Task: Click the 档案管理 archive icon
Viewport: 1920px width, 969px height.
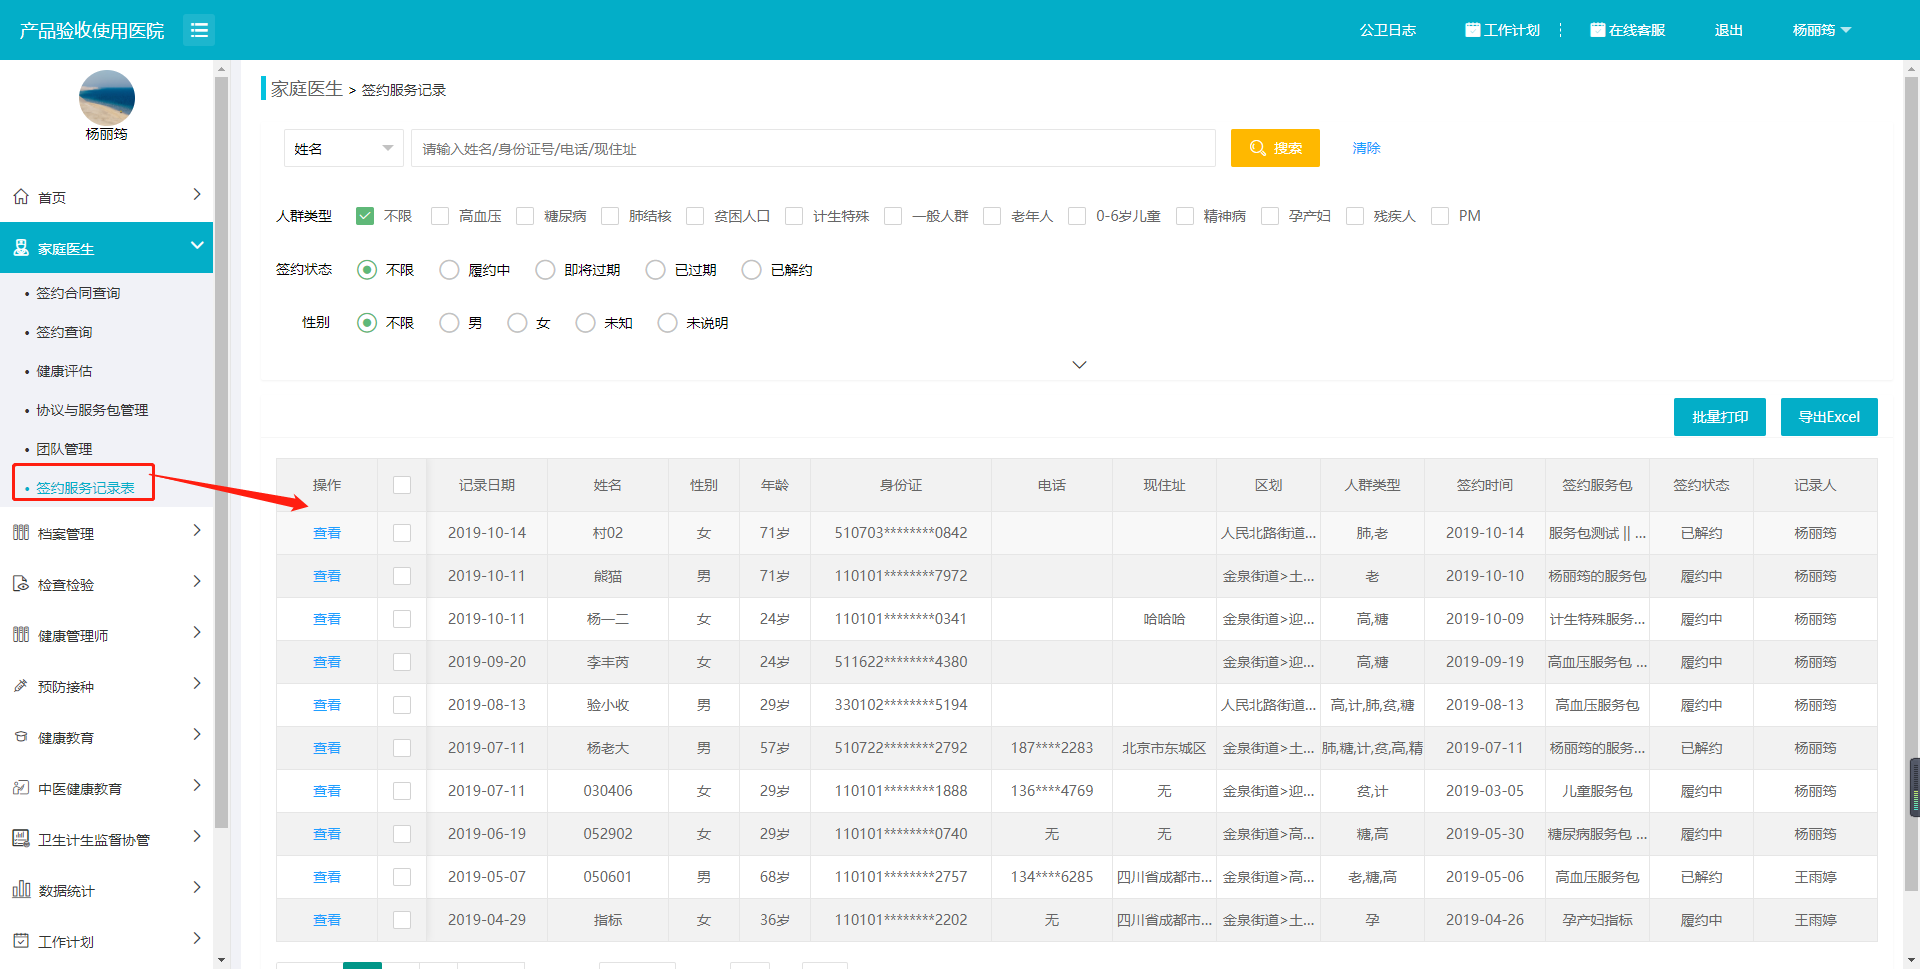Action: point(21,533)
